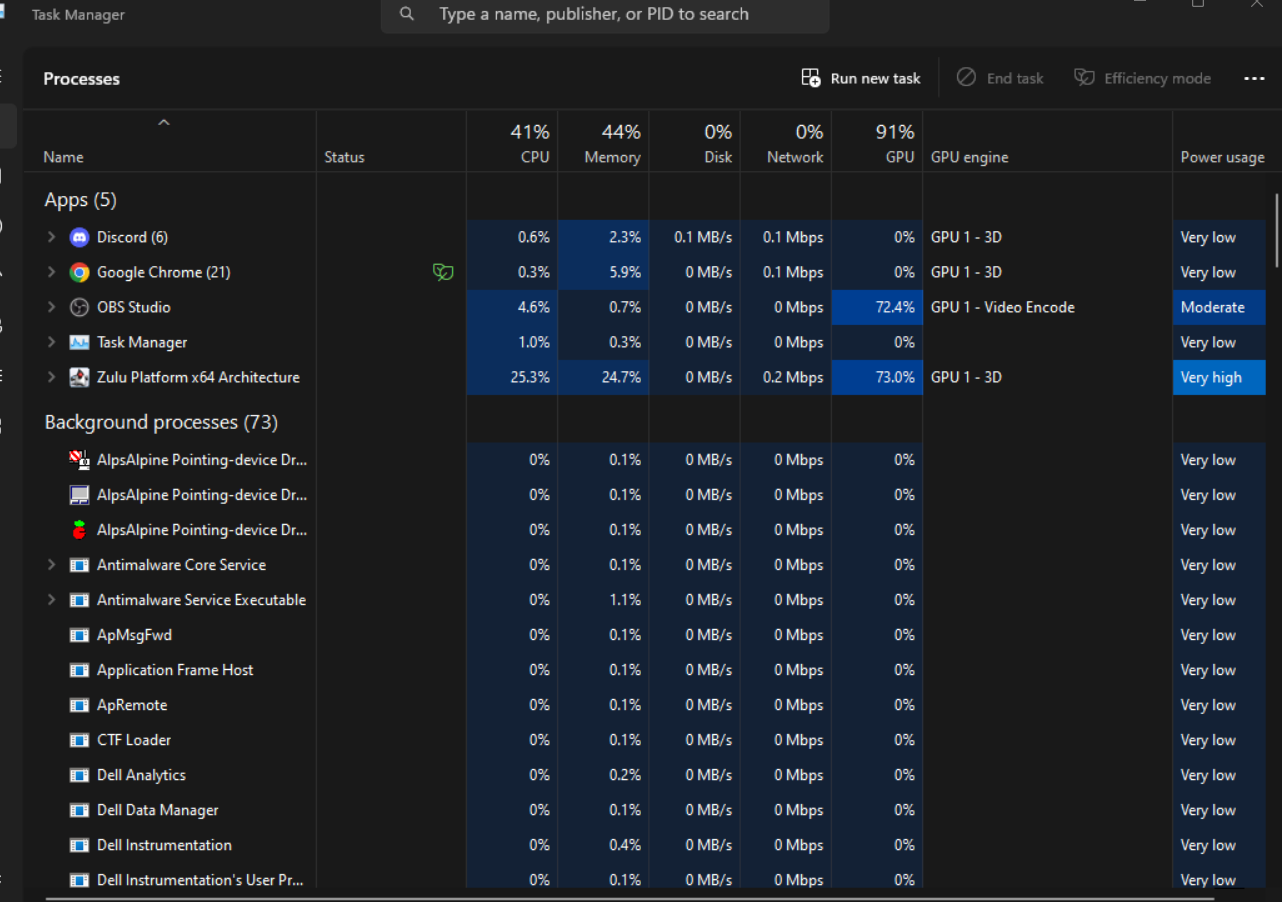
Task: Expand the Task Manager process group
Action: [51, 342]
